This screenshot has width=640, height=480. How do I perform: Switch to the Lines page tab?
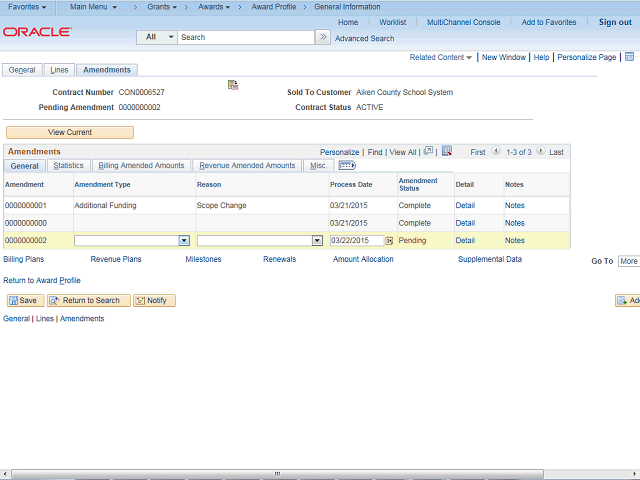(59, 70)
